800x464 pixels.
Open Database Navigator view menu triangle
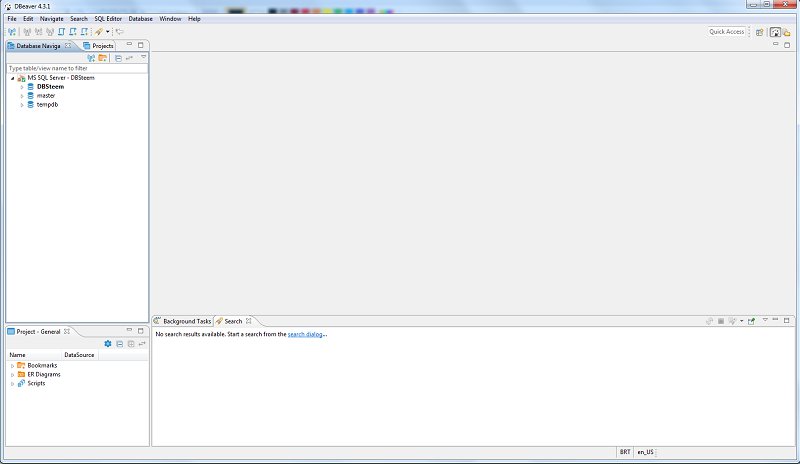click(143, 57)
